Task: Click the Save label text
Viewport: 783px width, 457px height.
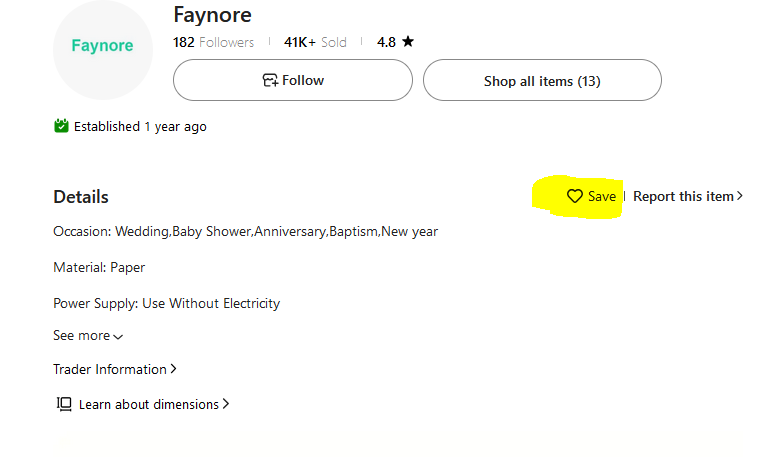Action: pyautogui.click(x=602, y=197)
